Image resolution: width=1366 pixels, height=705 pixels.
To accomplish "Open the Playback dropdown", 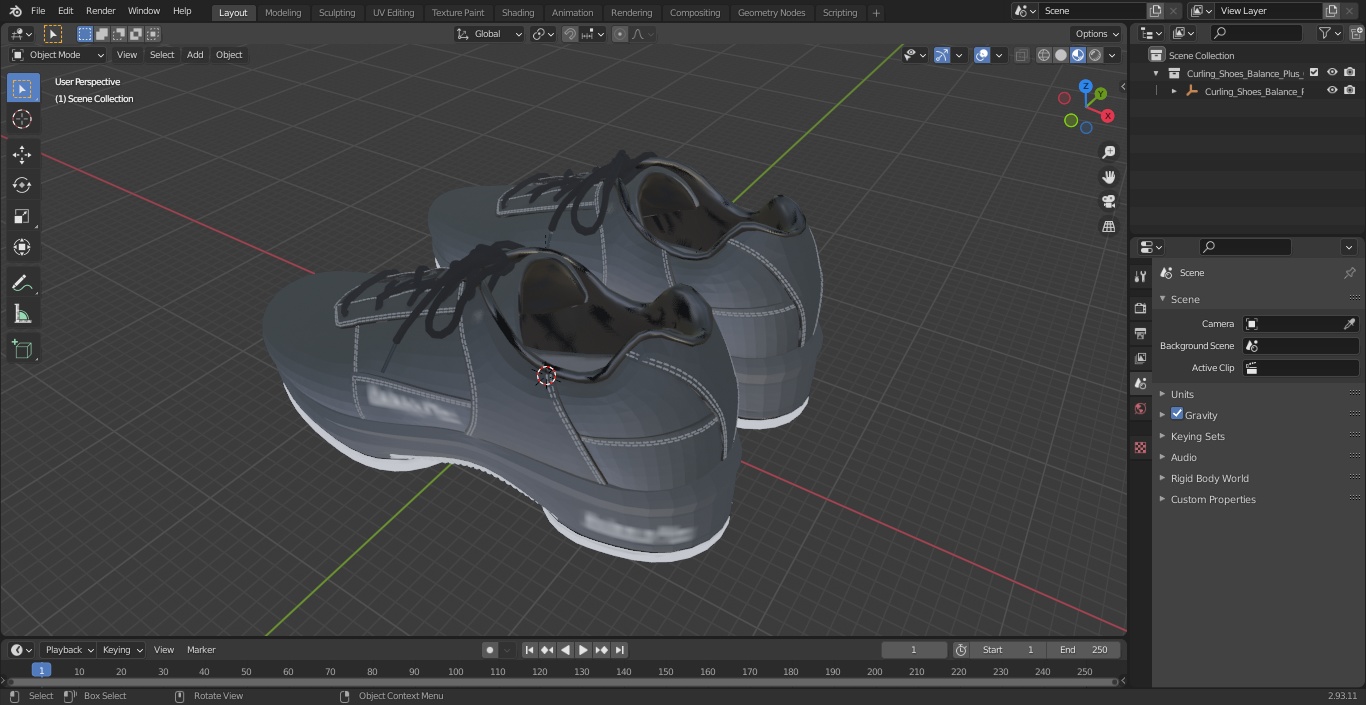I will pyautogui.click(x=69, y=650).
